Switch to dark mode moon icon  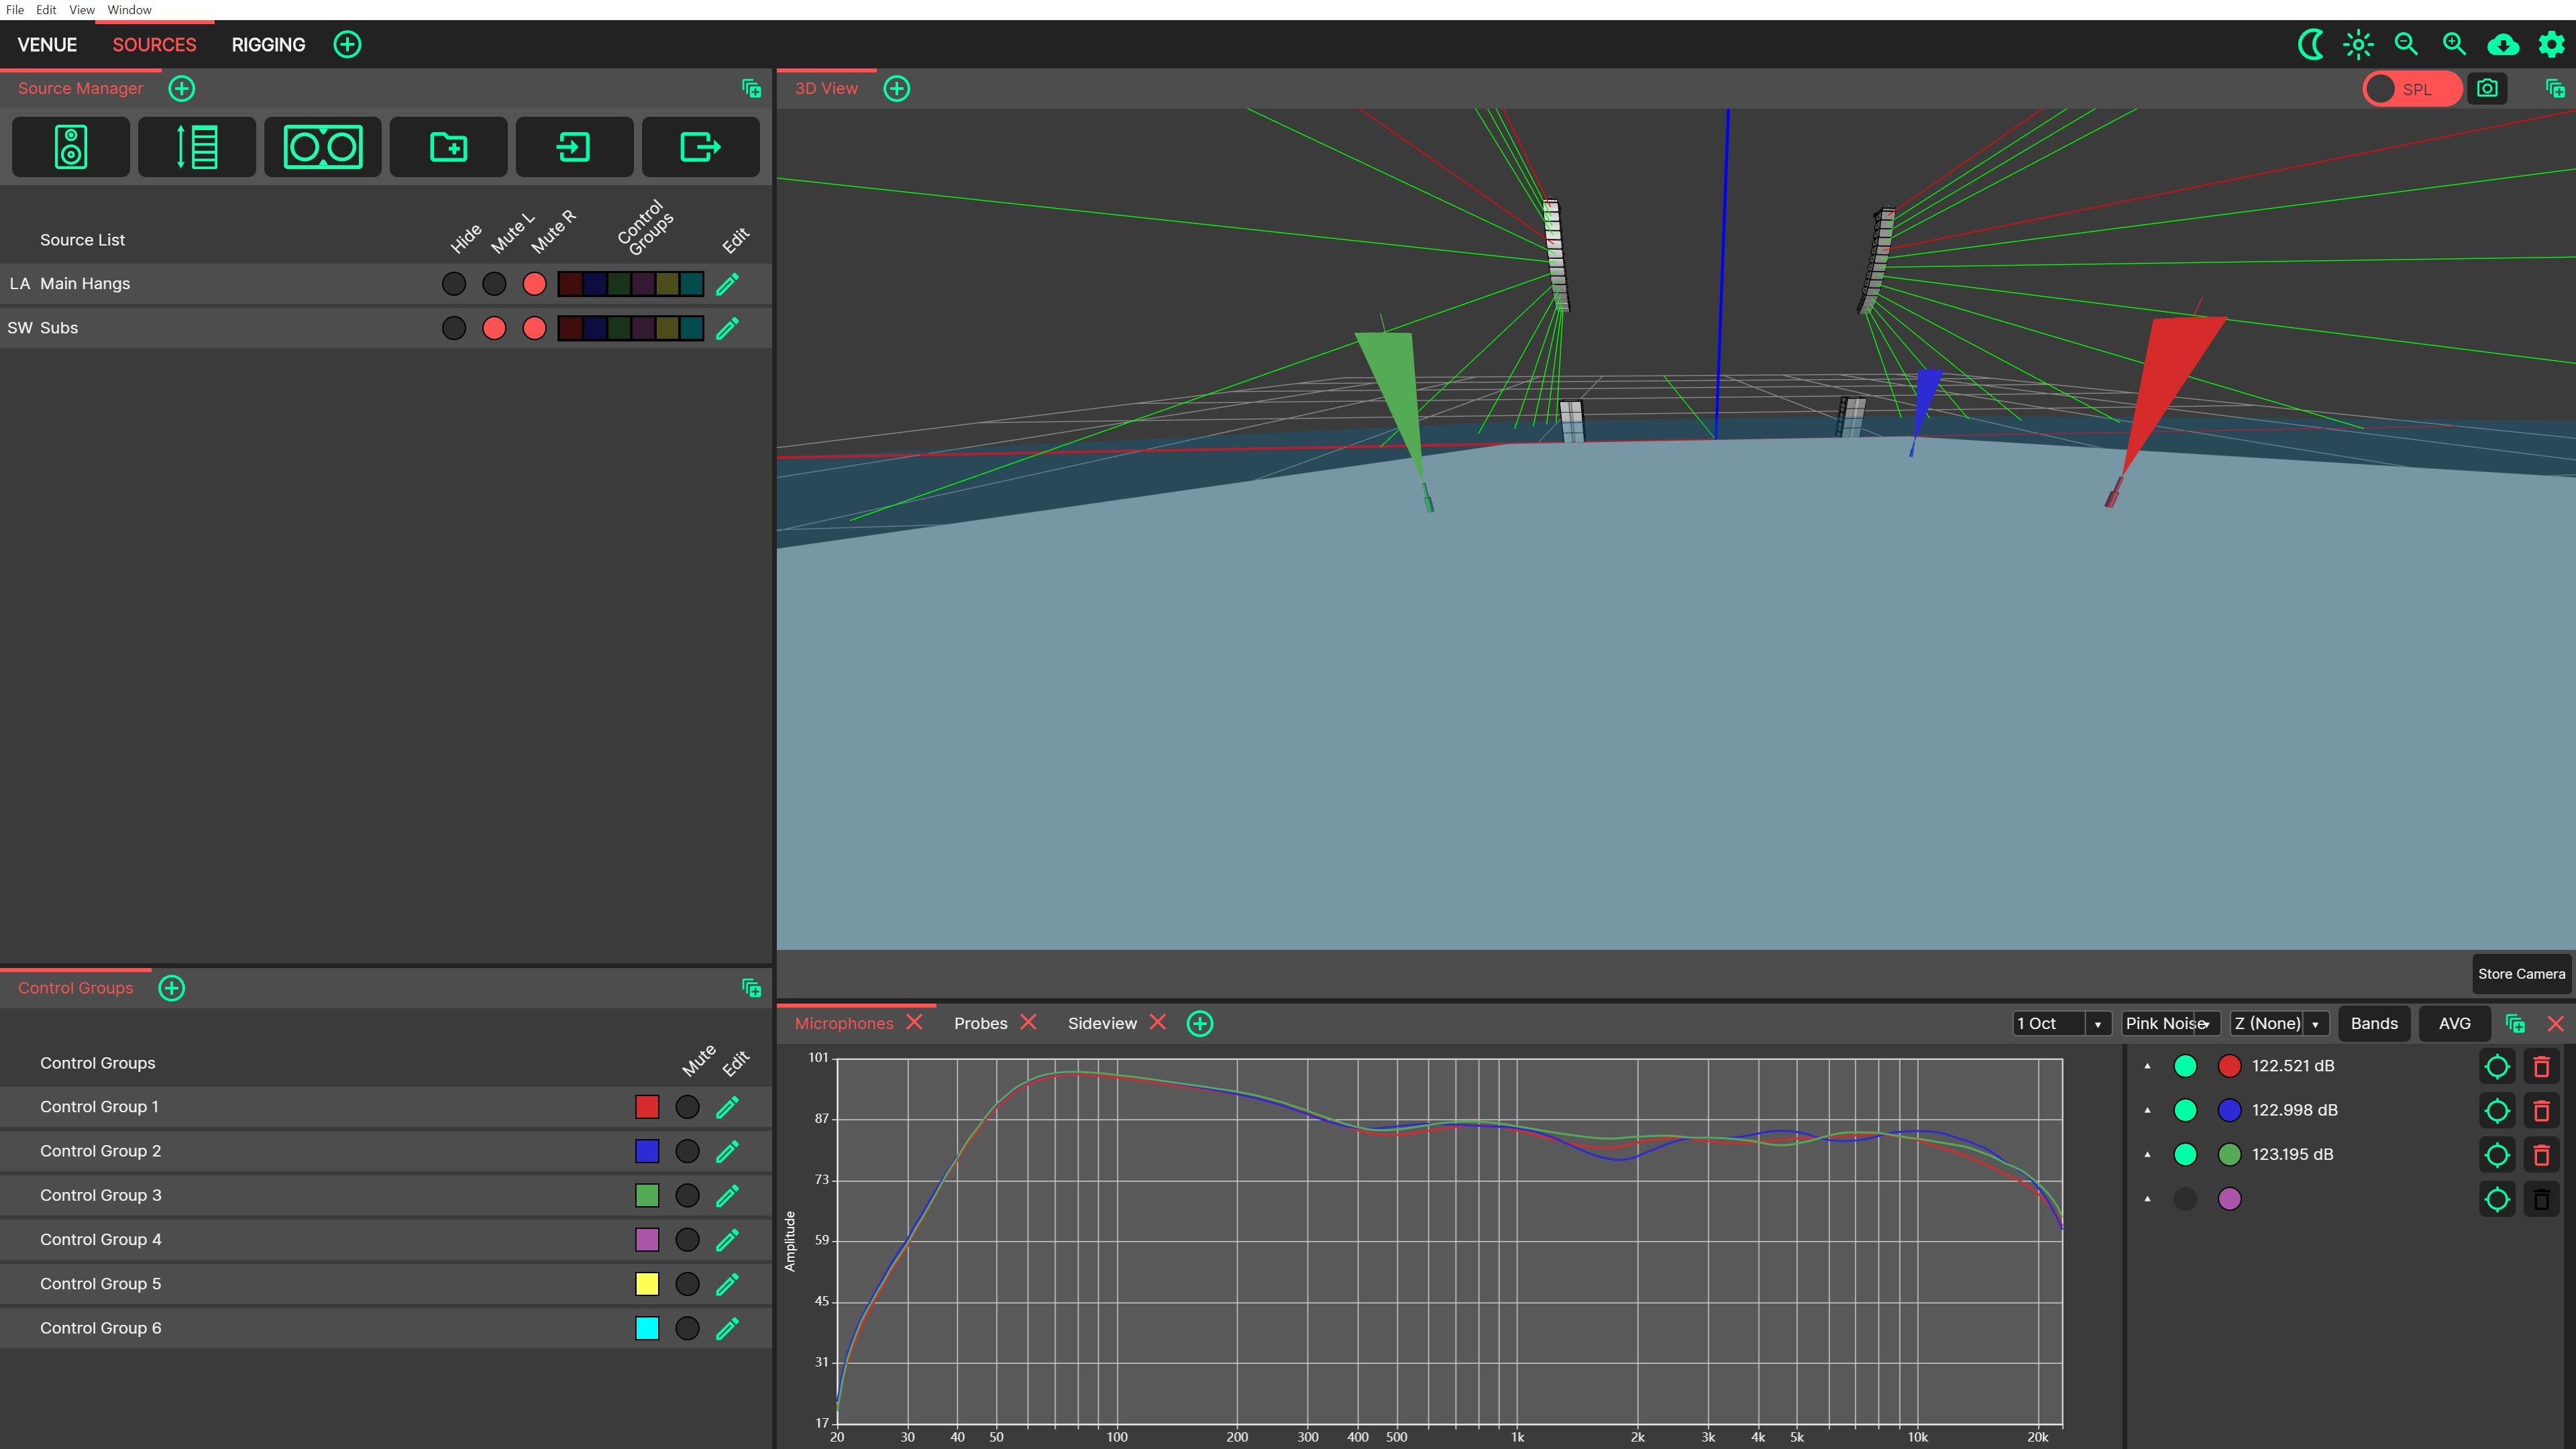click(2310, 44)
